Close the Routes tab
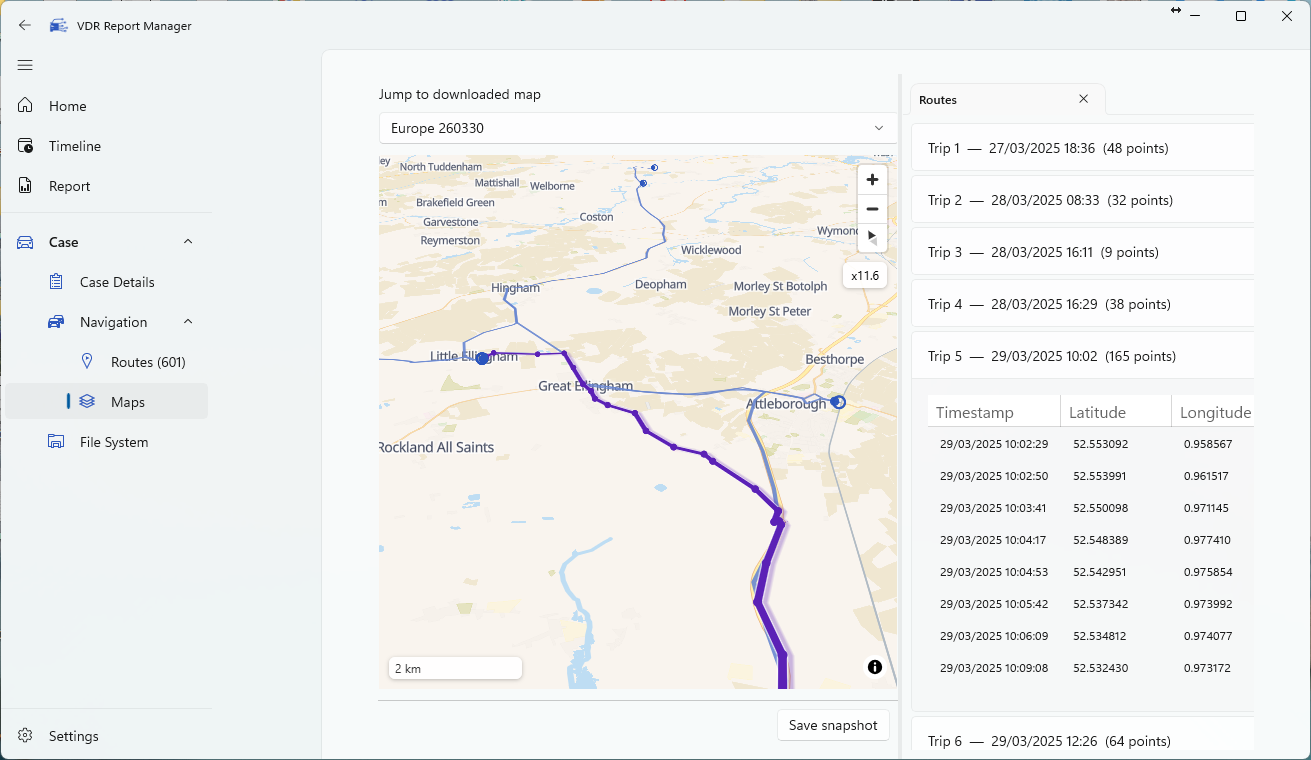 pyautogui.click(x=1083, y=99)
